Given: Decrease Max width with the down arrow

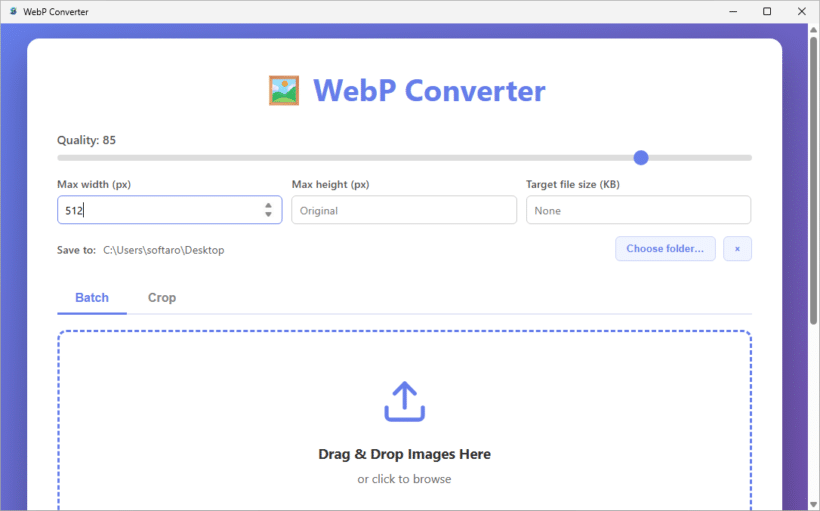Looking at the screenshot, I should pos(268,214).
